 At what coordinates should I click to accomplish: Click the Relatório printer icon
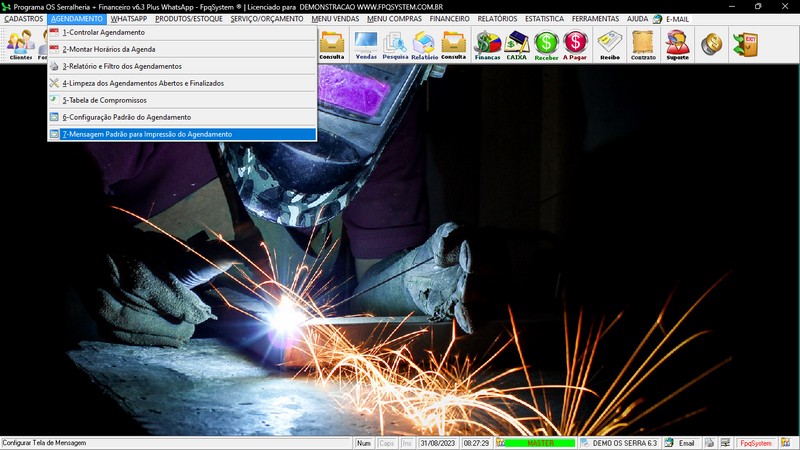coord(424,44)
